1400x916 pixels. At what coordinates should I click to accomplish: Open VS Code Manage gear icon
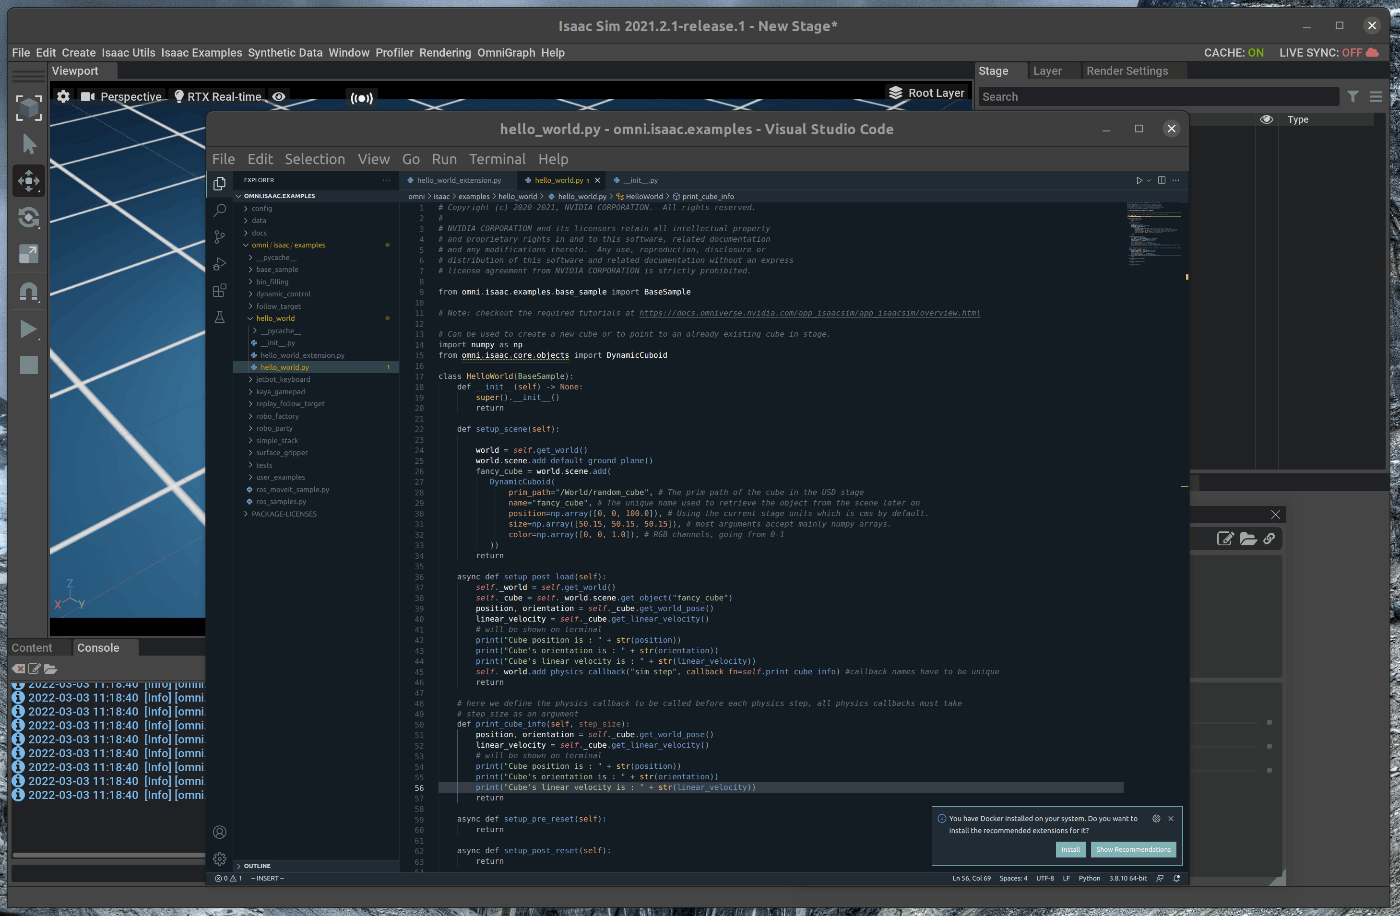click(219, 859)
